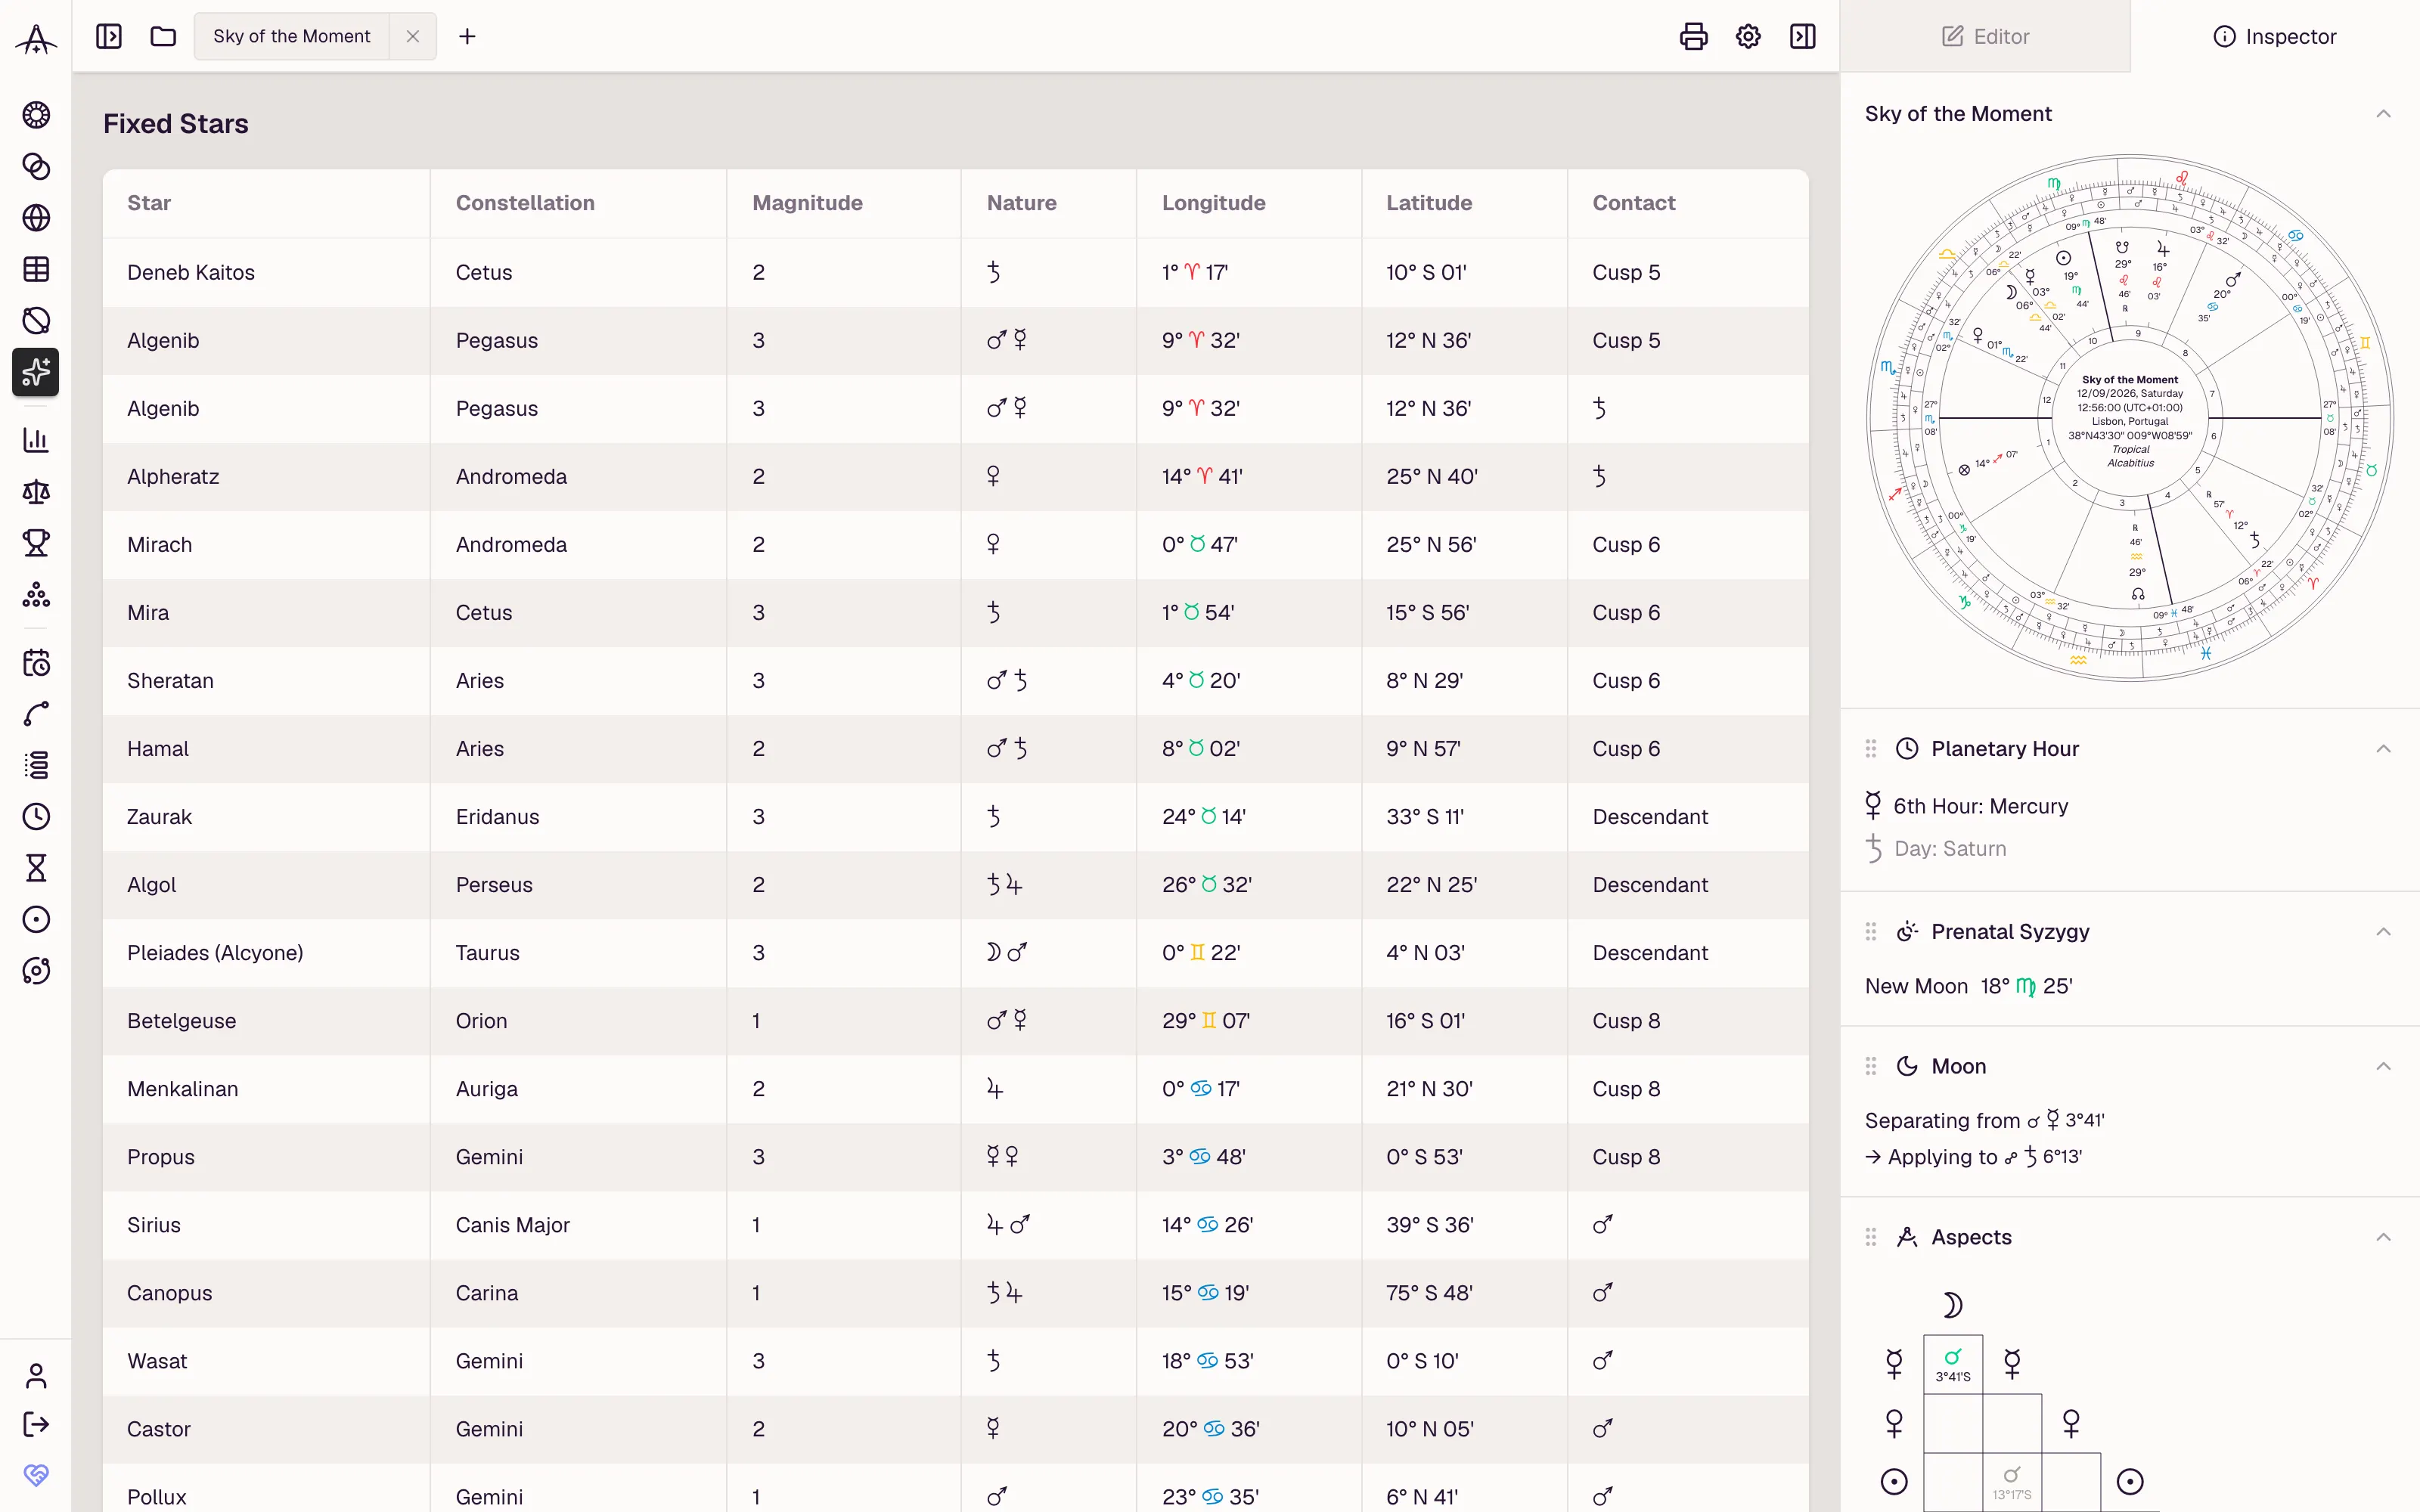Sort by the Constellation column header
The height and width of the screenshot is (1512, 2420).
click(x=525, y=203)
